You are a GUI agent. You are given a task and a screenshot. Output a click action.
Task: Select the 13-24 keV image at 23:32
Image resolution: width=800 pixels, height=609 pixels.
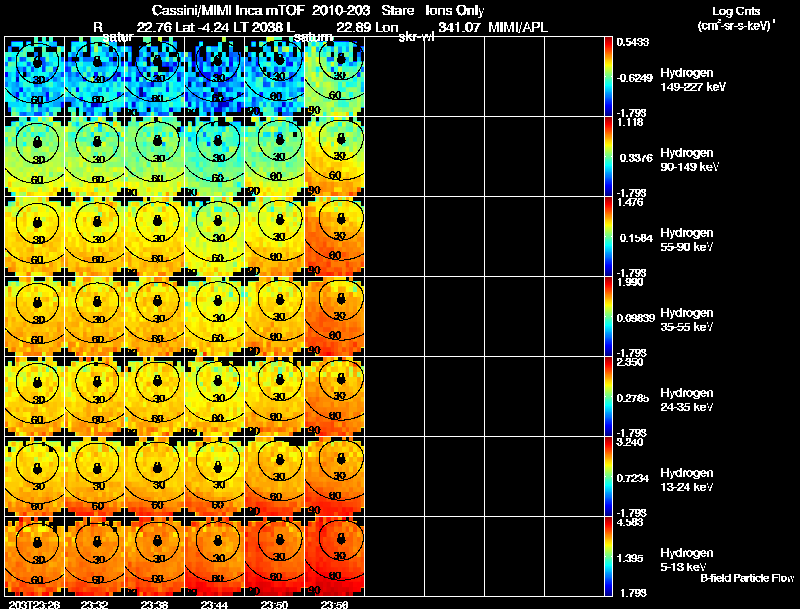pos(95,476)
